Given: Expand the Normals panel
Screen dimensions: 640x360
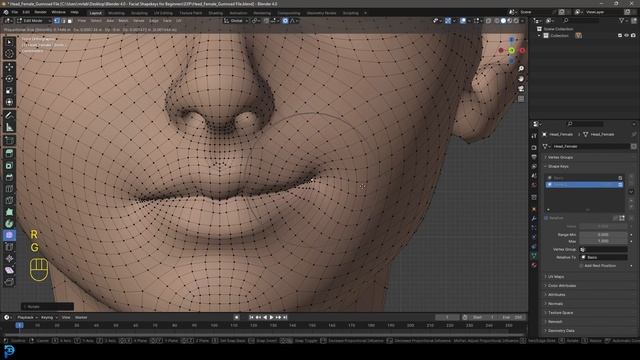Looking at the screenshot, I should (556, 304).
